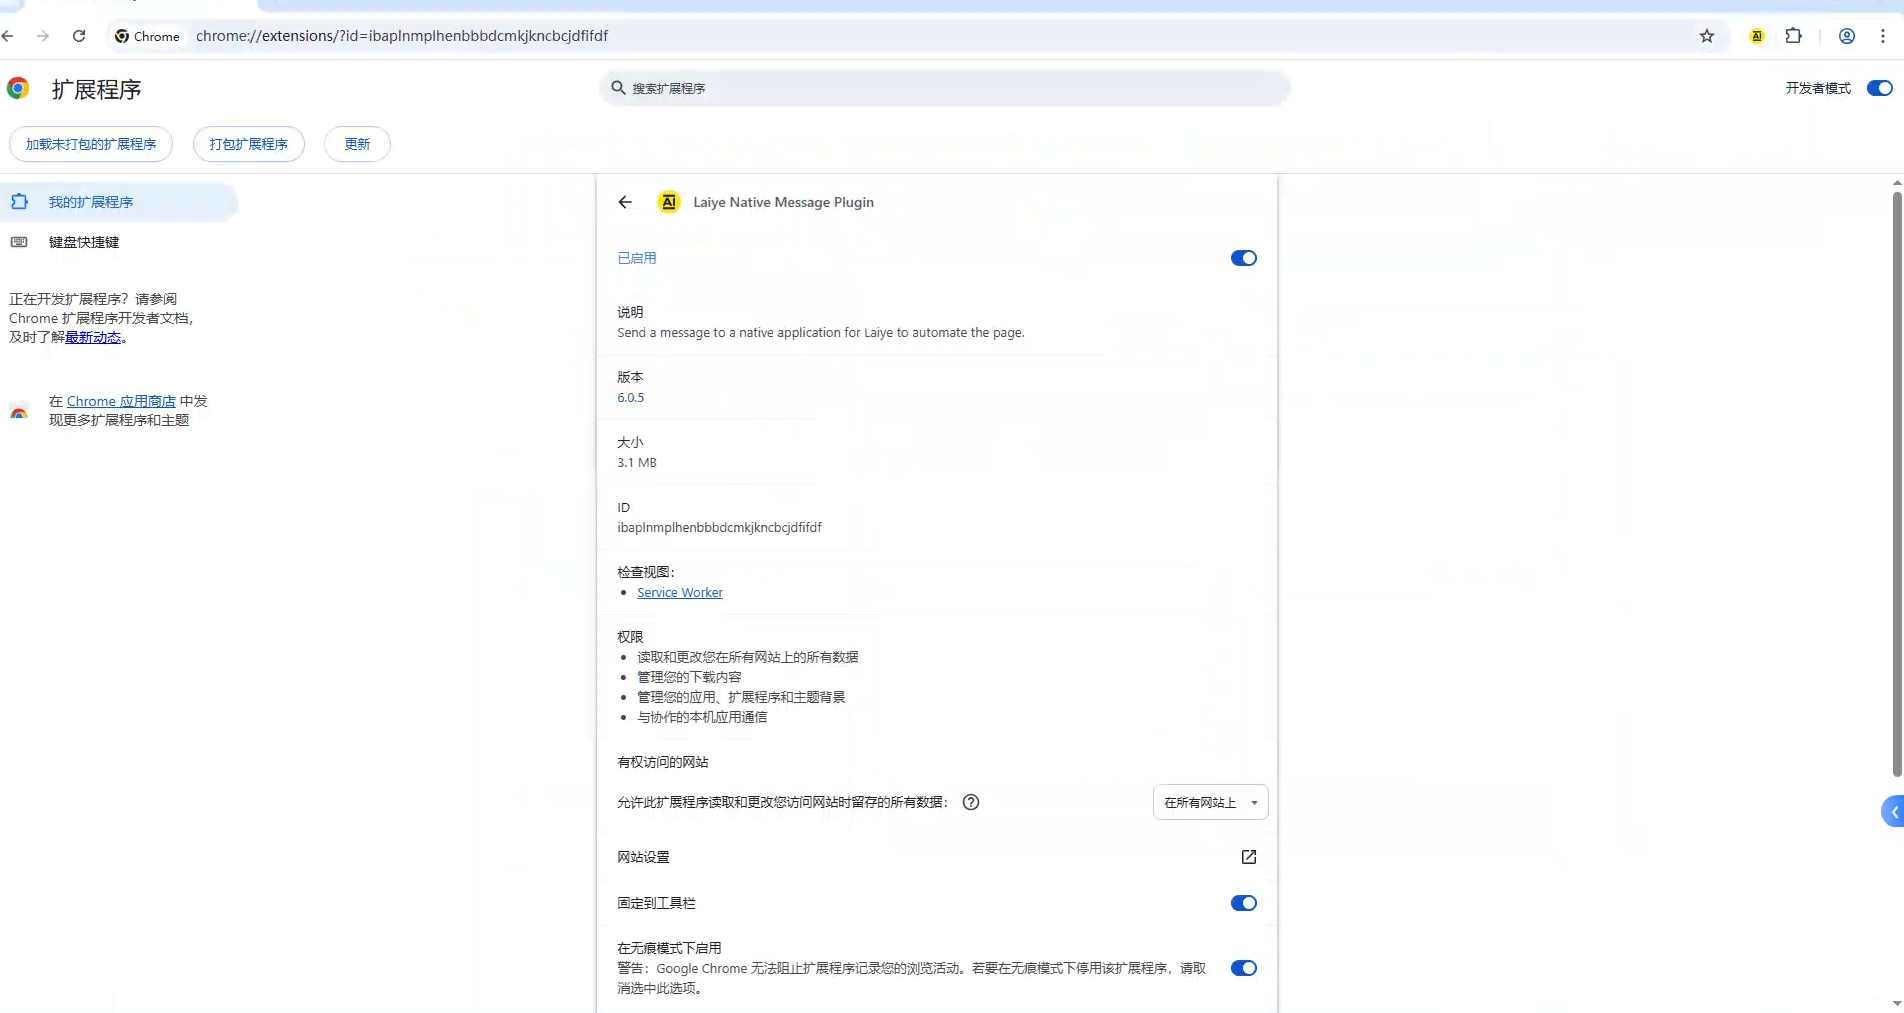The width and height of the screenshot is (1904, 1013).
Task: Click the help icon next to site access
Action: [x=970, y=802]
